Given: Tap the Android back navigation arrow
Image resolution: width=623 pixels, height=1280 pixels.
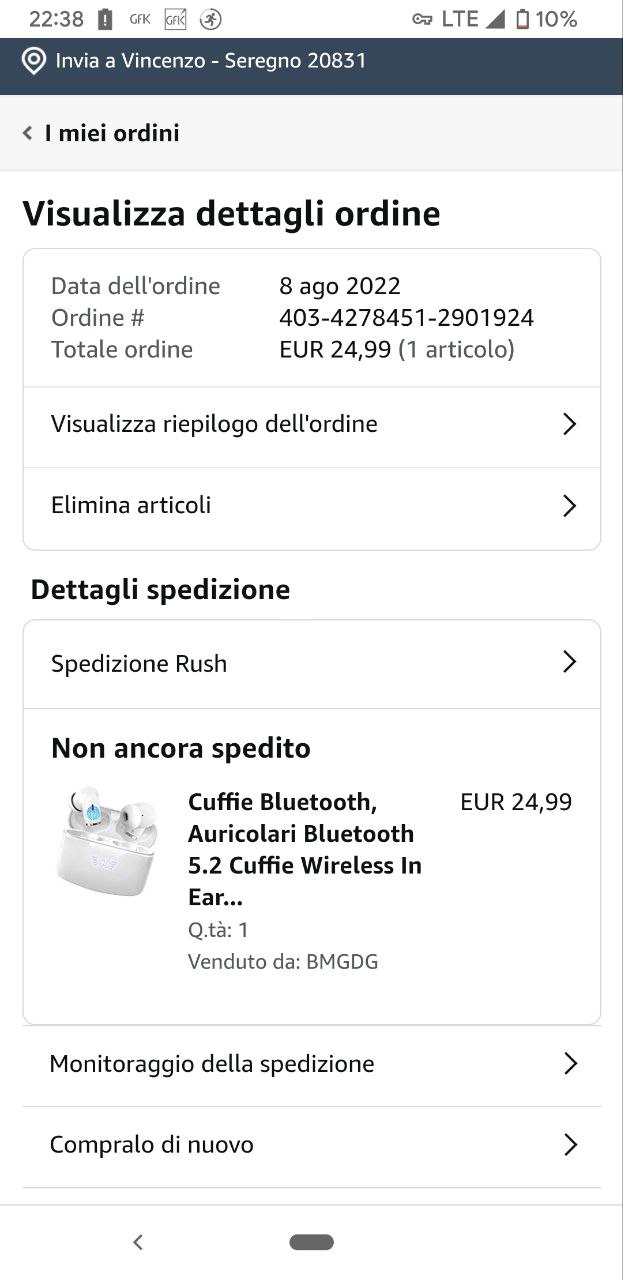Looking at the screenshot, I should point(138,1242).
